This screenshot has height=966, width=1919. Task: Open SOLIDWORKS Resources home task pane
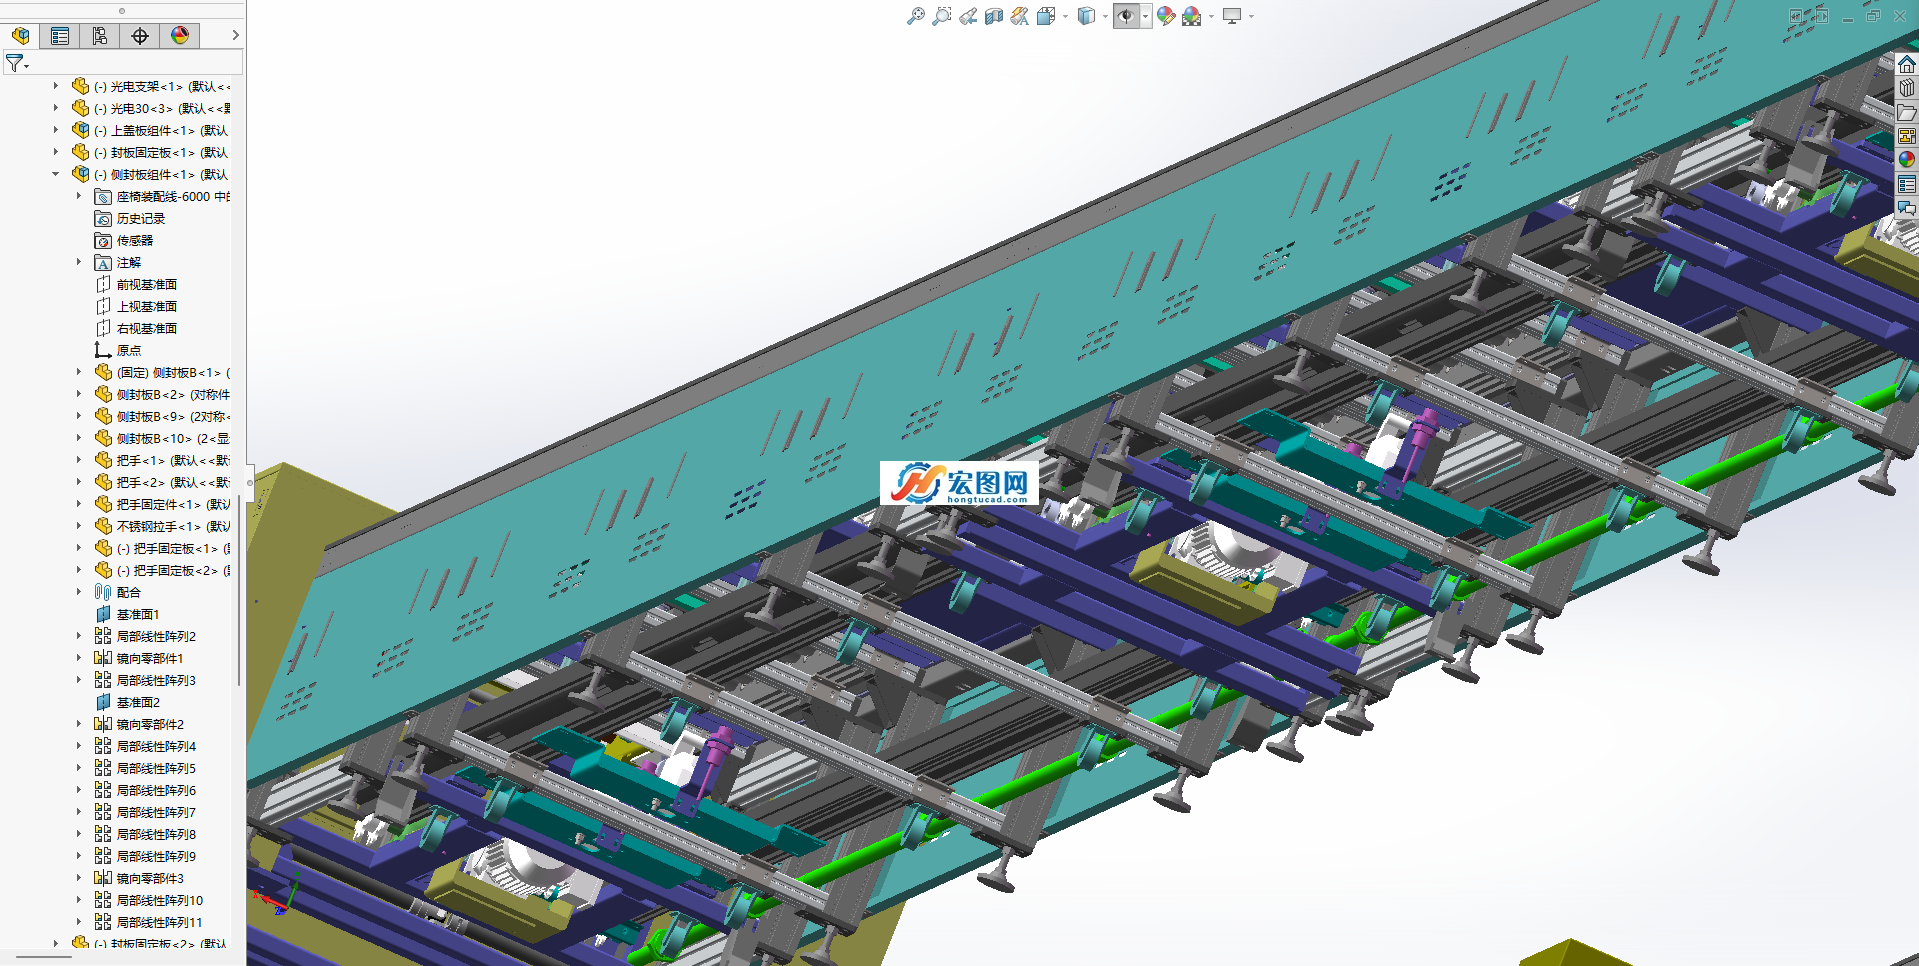click(x=1907, y=65)
